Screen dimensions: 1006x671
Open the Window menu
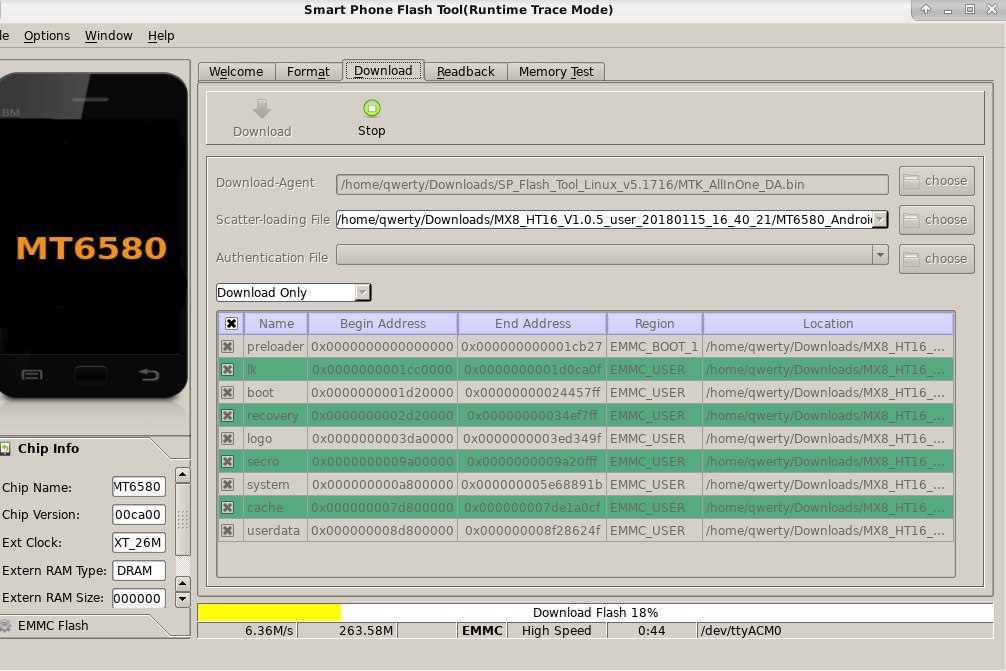[108, 36]
